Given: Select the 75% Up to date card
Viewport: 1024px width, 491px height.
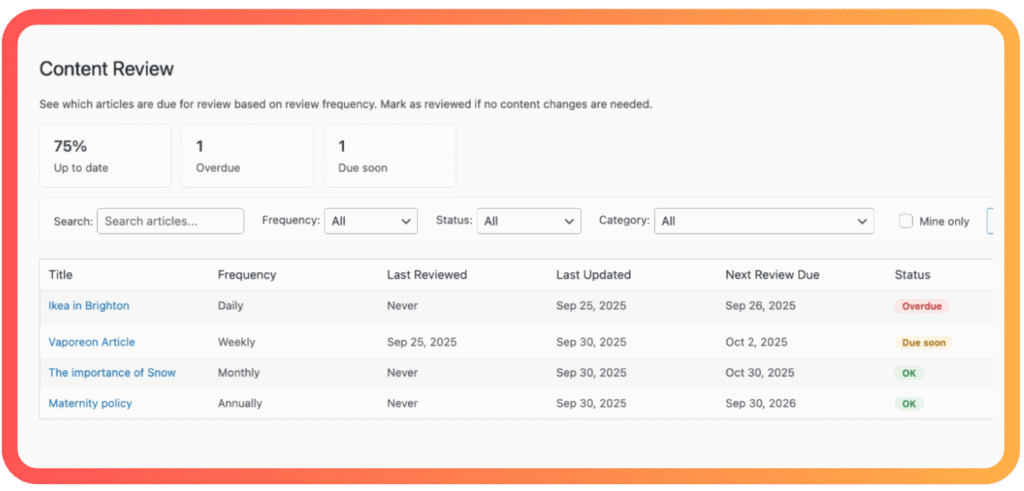Looking at the screenshot, I should [105, 156].
